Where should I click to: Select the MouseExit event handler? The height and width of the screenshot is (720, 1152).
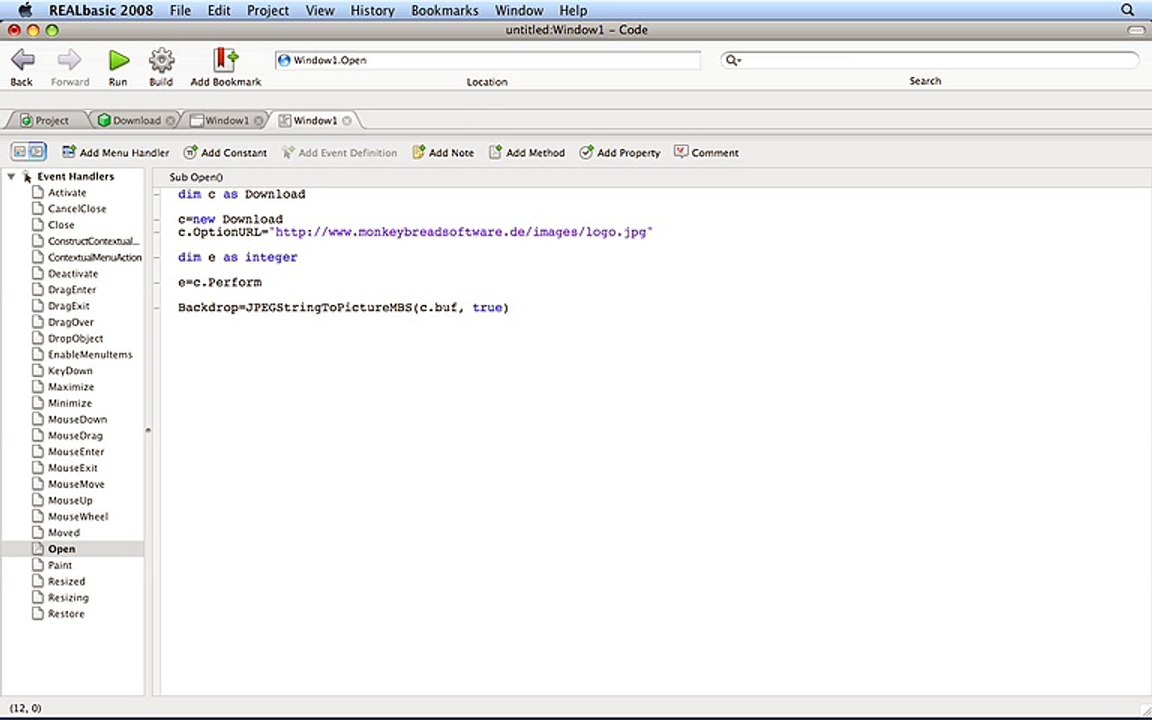coord(72,467)
